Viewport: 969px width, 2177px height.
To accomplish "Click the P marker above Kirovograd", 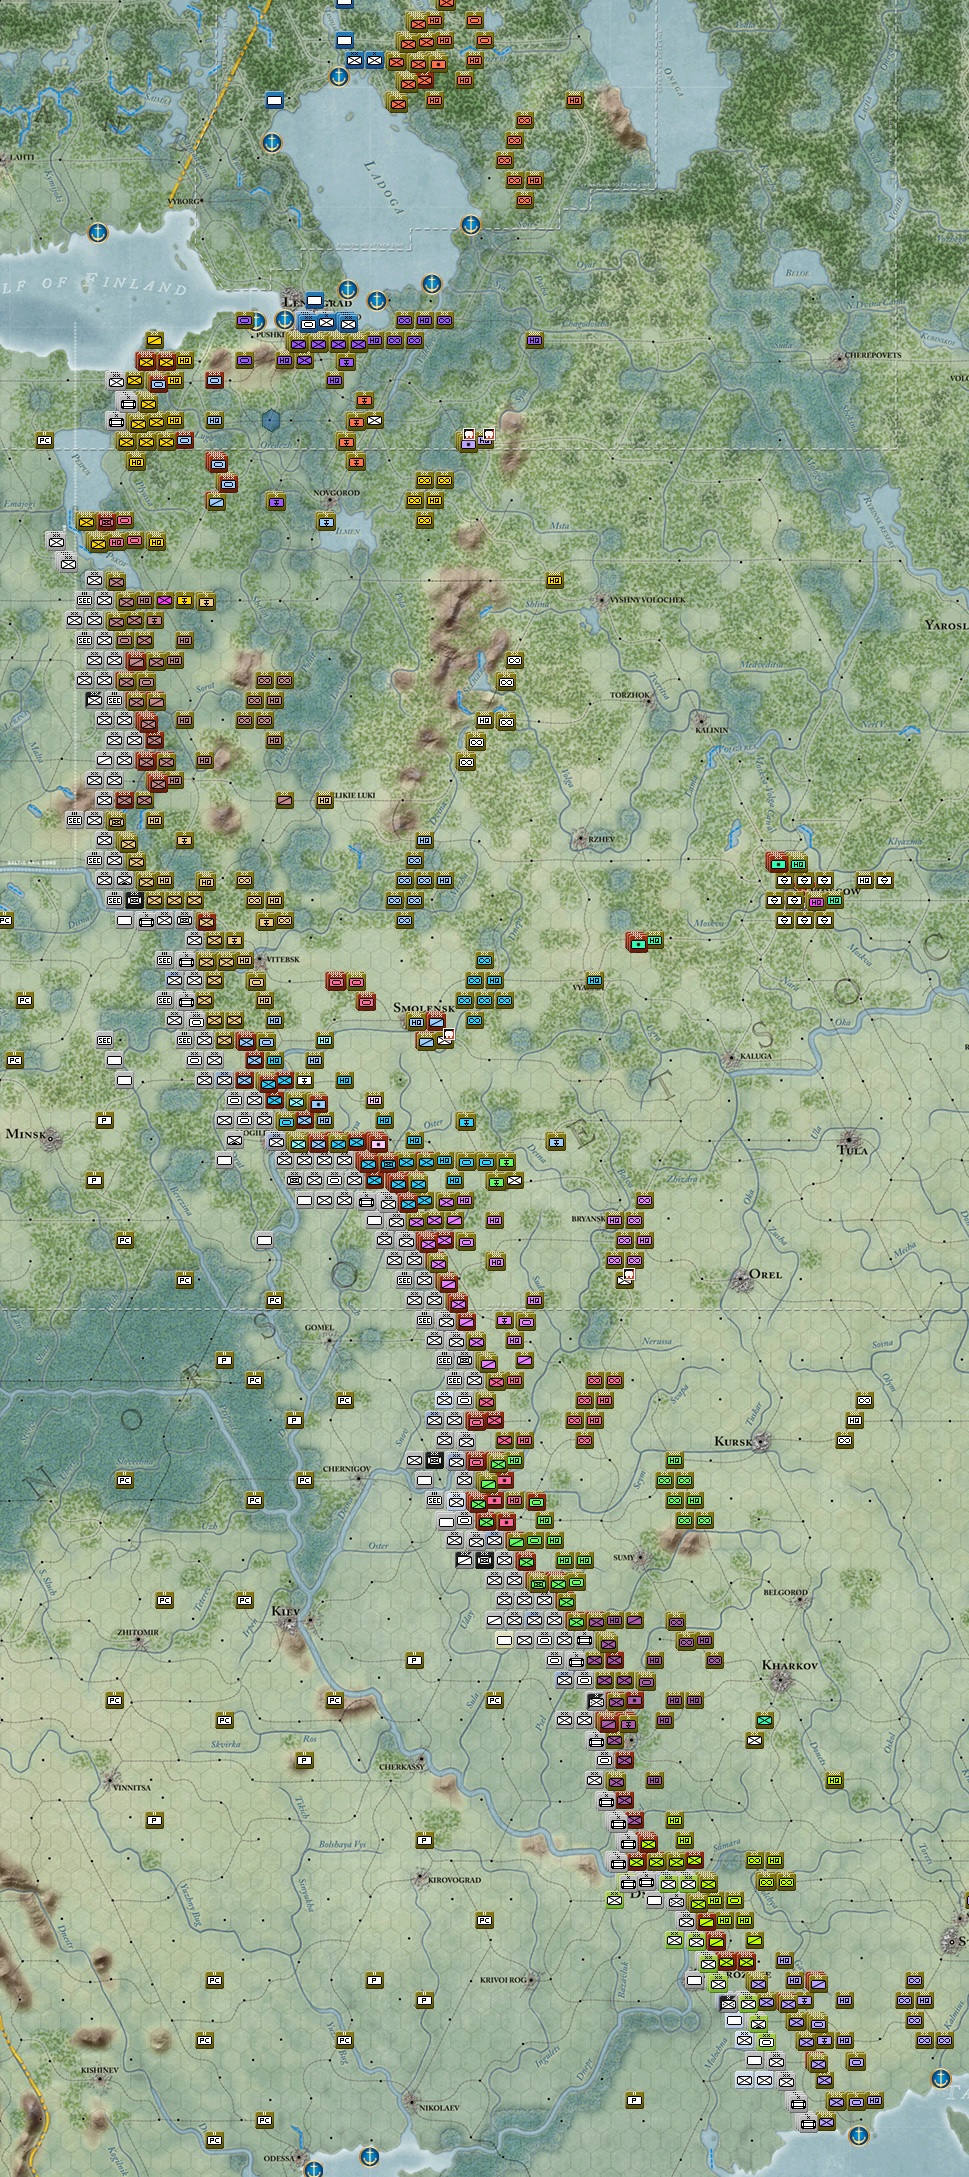I will [x=424, y=1840].
